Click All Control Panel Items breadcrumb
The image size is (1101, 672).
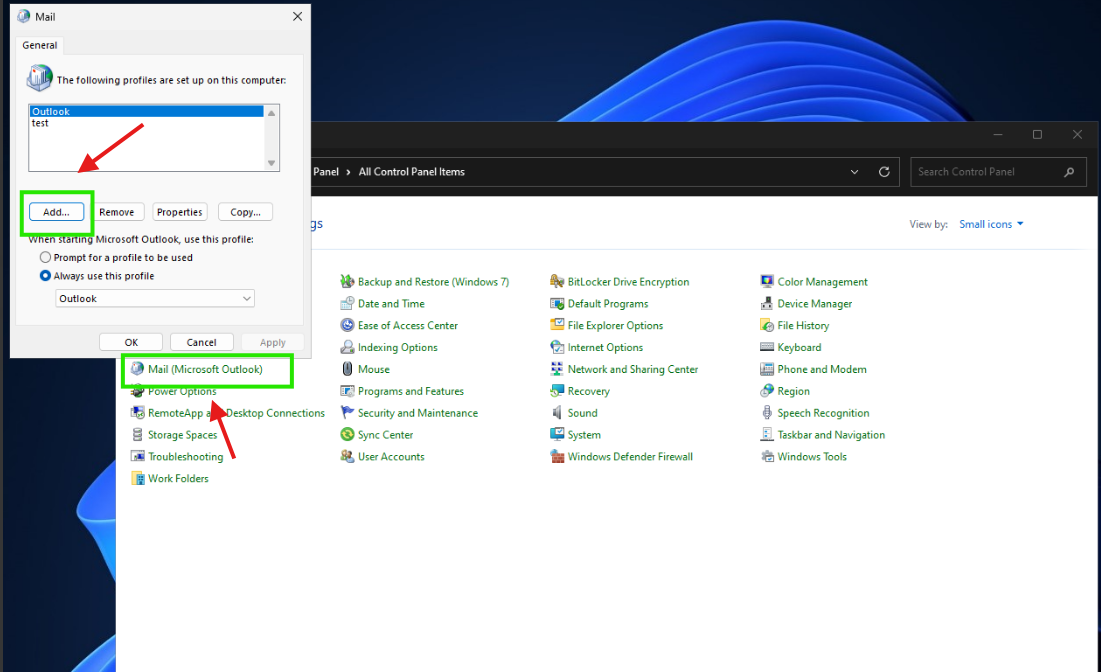click(x=411, y=171)
